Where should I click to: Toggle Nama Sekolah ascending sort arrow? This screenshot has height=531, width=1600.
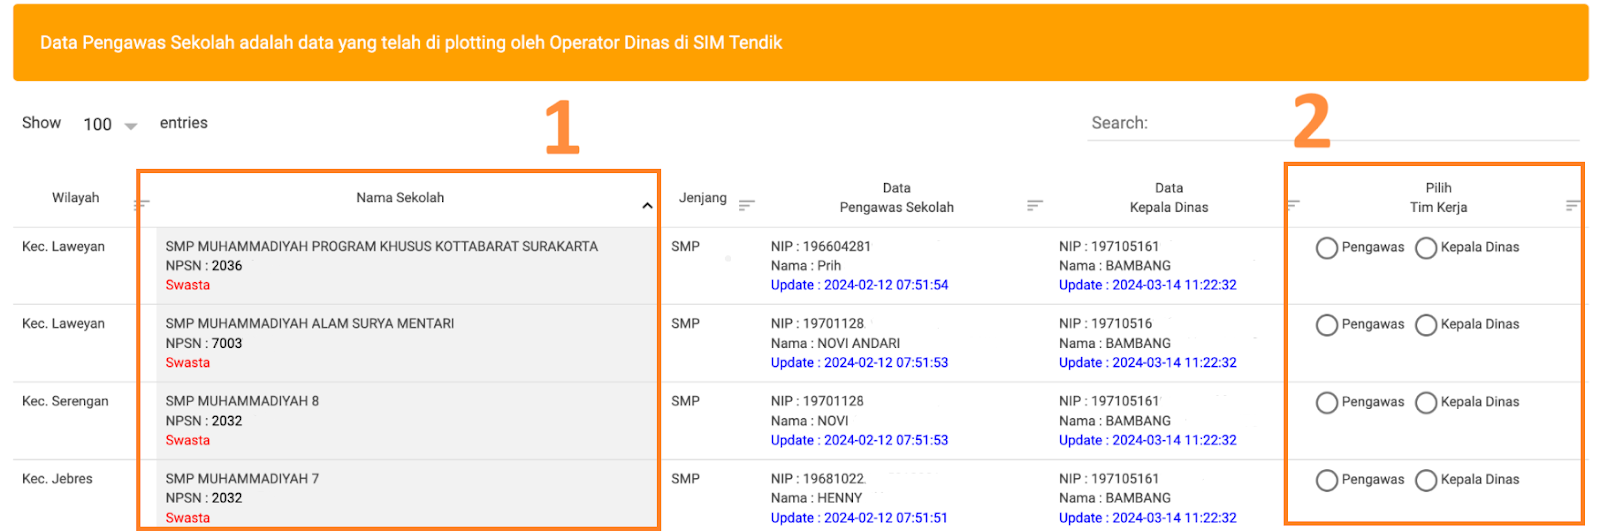coord(647,206)
